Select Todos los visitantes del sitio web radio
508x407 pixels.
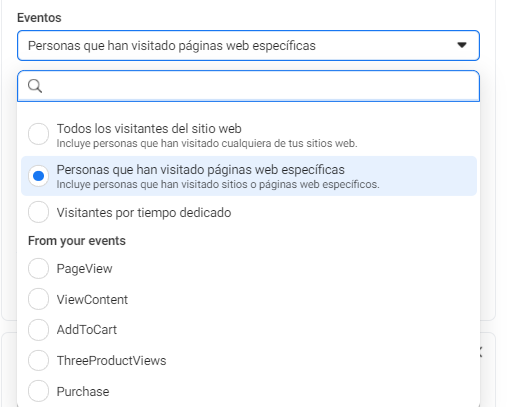click(x=38, y=134)
